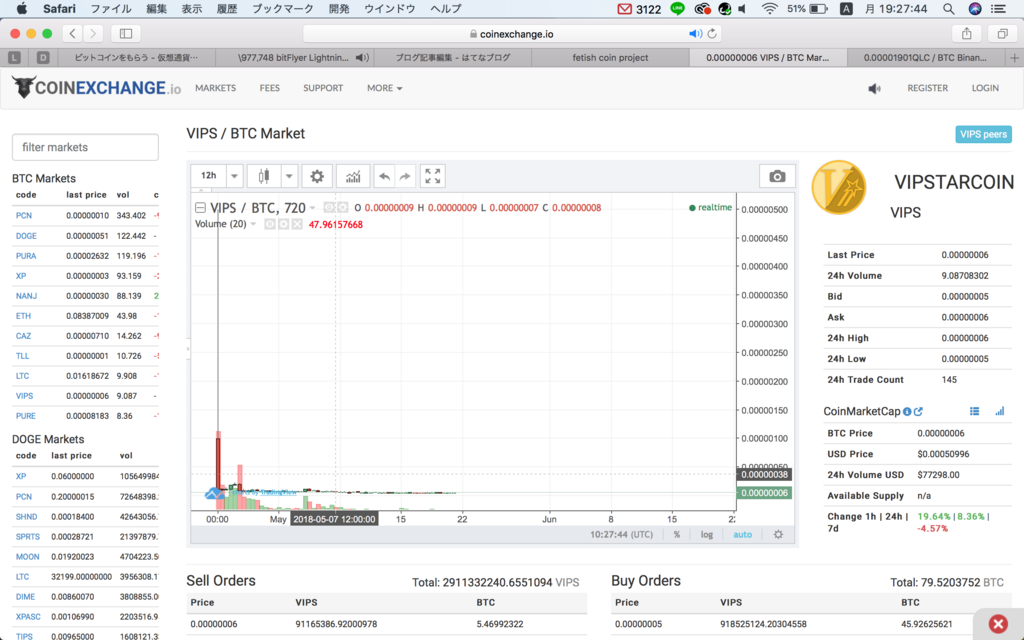Go forward in Safari
Viewport: 1024px width, 640px height.
(93, 33)
